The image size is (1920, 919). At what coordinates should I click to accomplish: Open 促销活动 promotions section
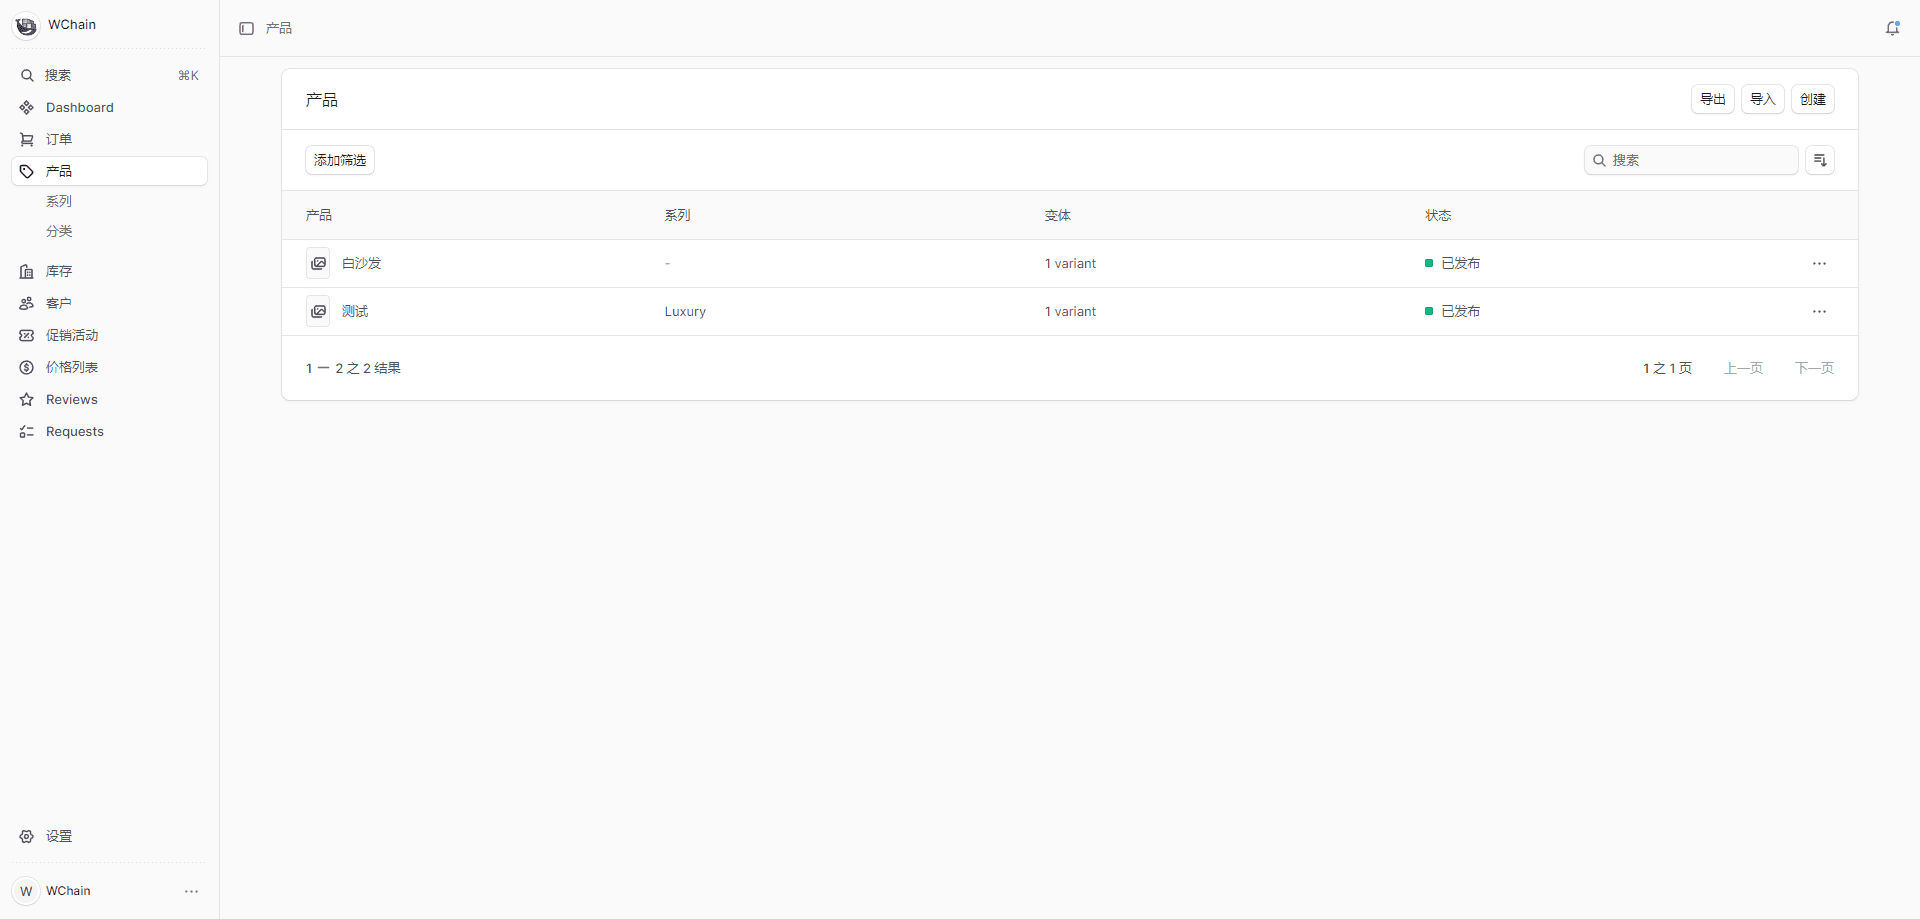click(72, 336)
